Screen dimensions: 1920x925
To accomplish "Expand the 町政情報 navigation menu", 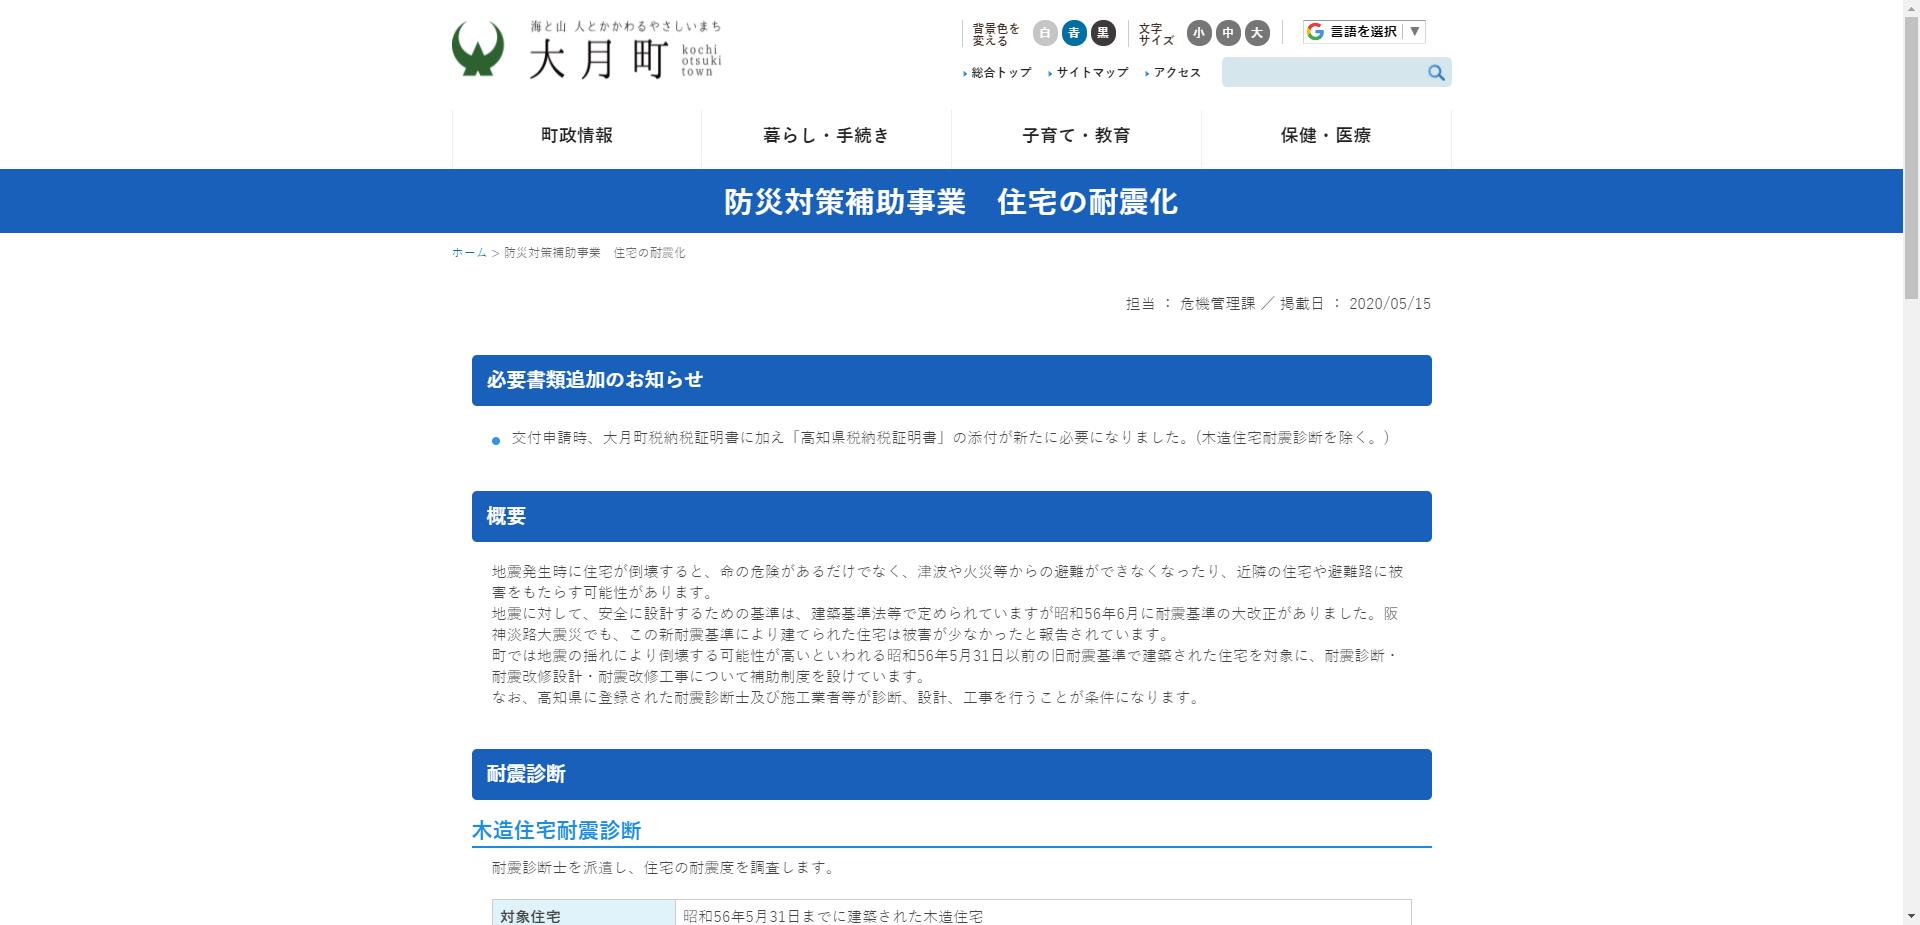I will click(x=577, y=136).
